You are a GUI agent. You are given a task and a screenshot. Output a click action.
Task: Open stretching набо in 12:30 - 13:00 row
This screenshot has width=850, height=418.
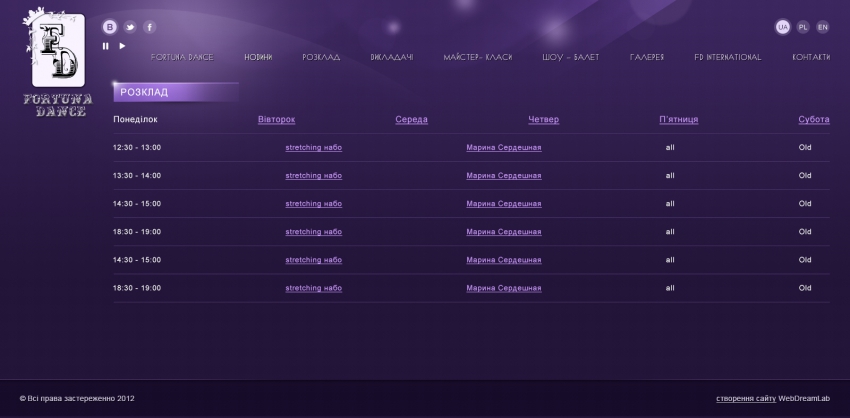tap(313, 148)
